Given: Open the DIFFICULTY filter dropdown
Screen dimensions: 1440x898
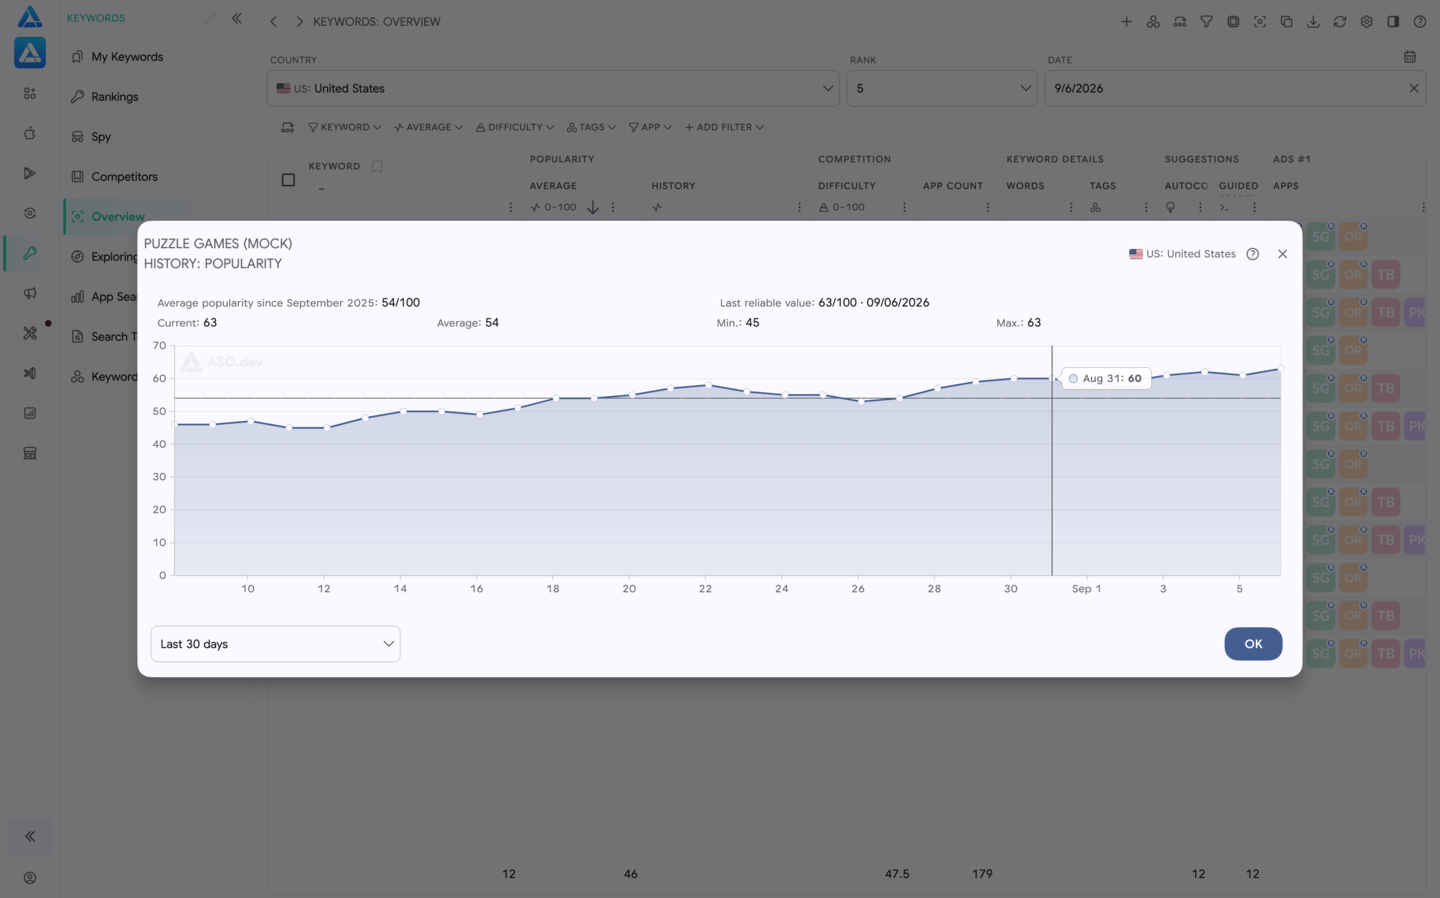Looking at the screenshot, I should point(514,127).
